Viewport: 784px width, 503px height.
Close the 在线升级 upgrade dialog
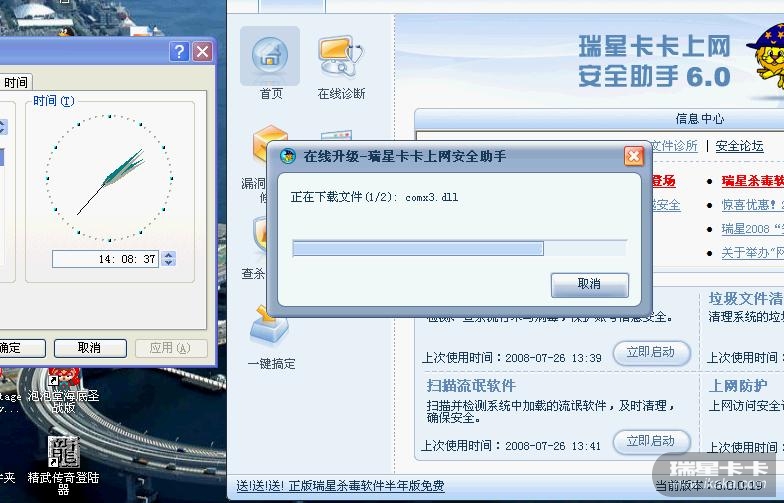634,156
